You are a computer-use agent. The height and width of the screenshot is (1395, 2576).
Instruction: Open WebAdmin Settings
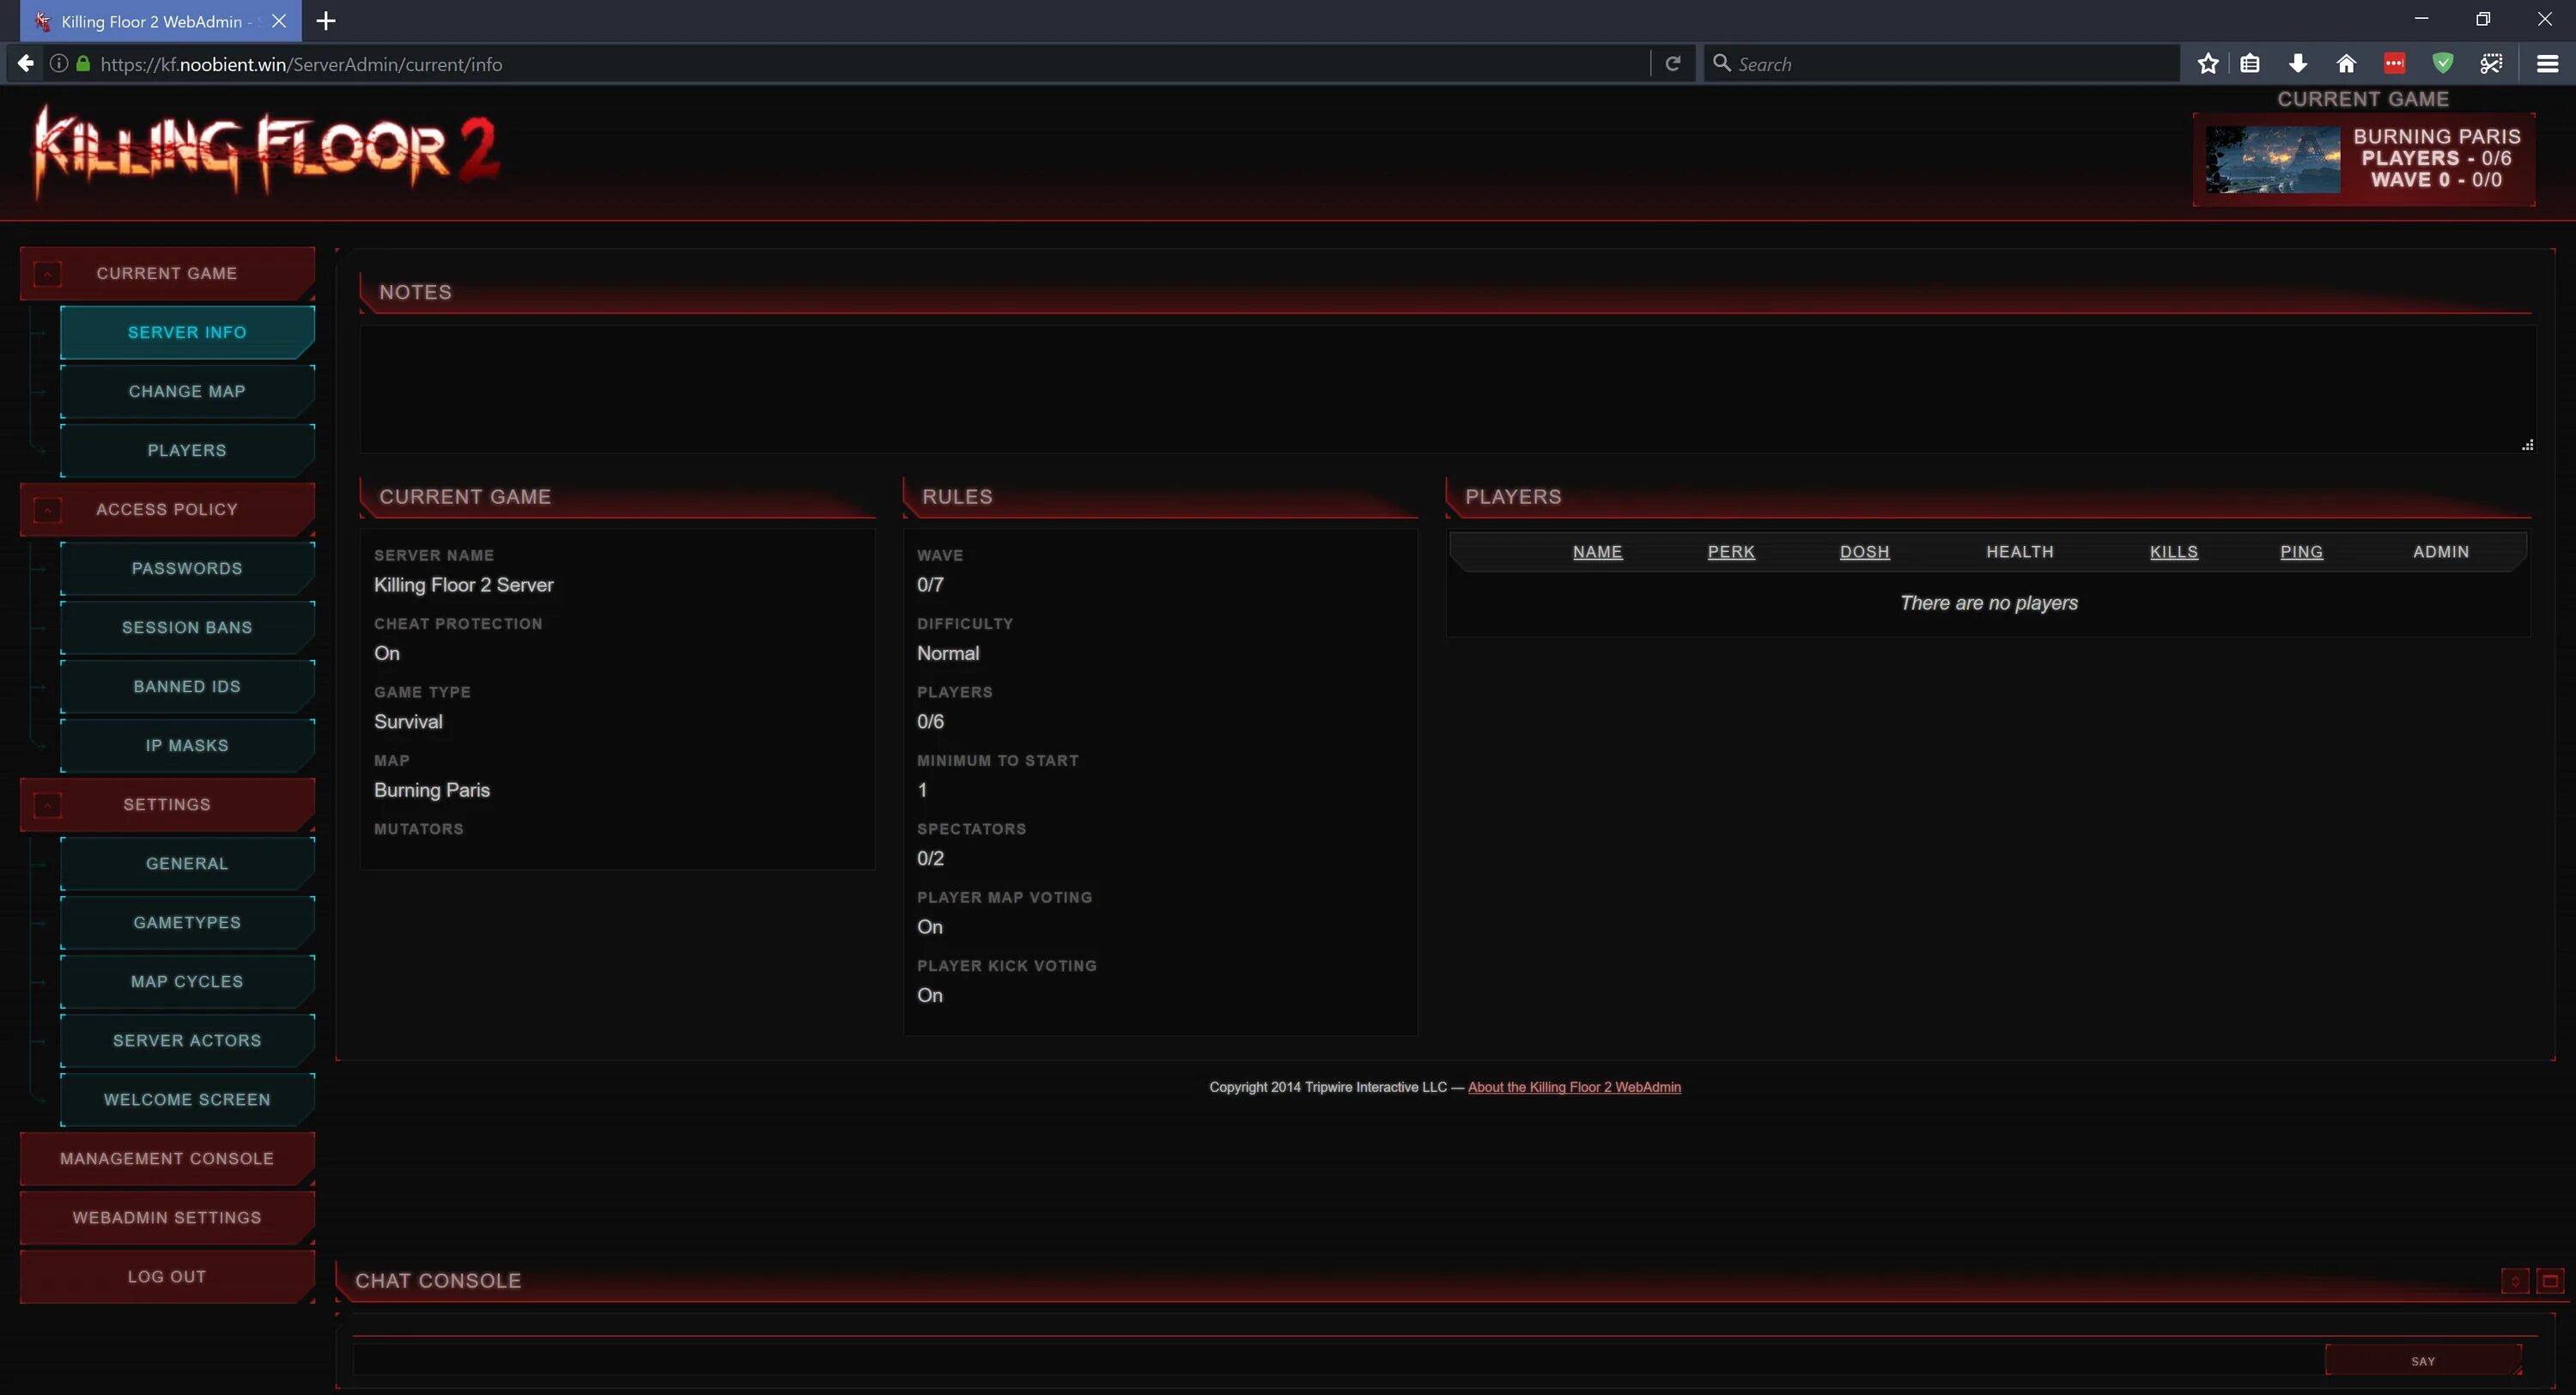[167, 1217]
